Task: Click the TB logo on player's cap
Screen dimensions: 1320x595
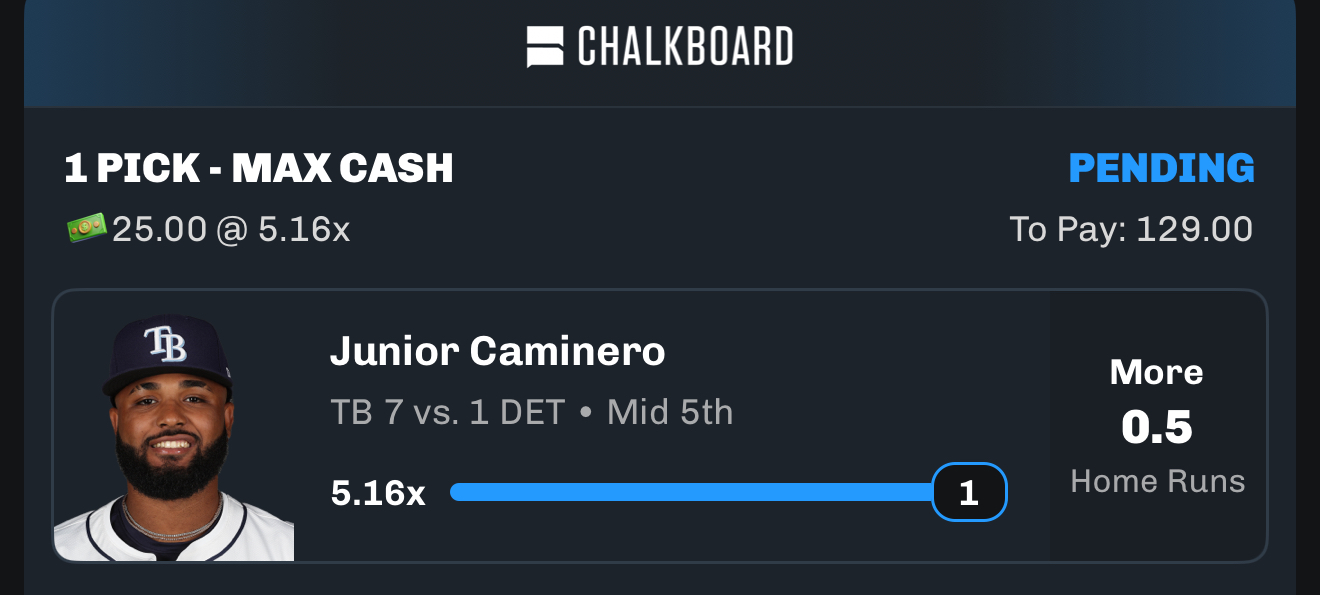Action: coord(165,343)
